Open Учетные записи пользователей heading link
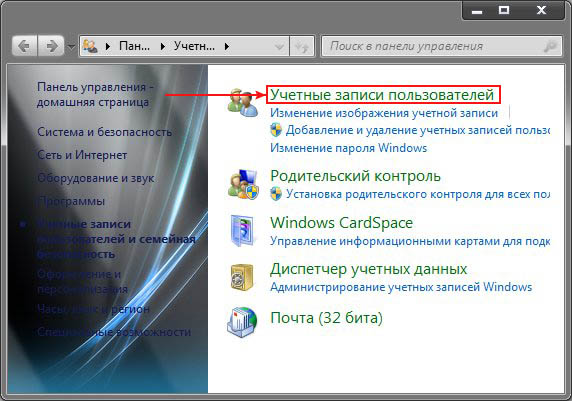The height and width of the screenshot is (401, 572). 382,95
